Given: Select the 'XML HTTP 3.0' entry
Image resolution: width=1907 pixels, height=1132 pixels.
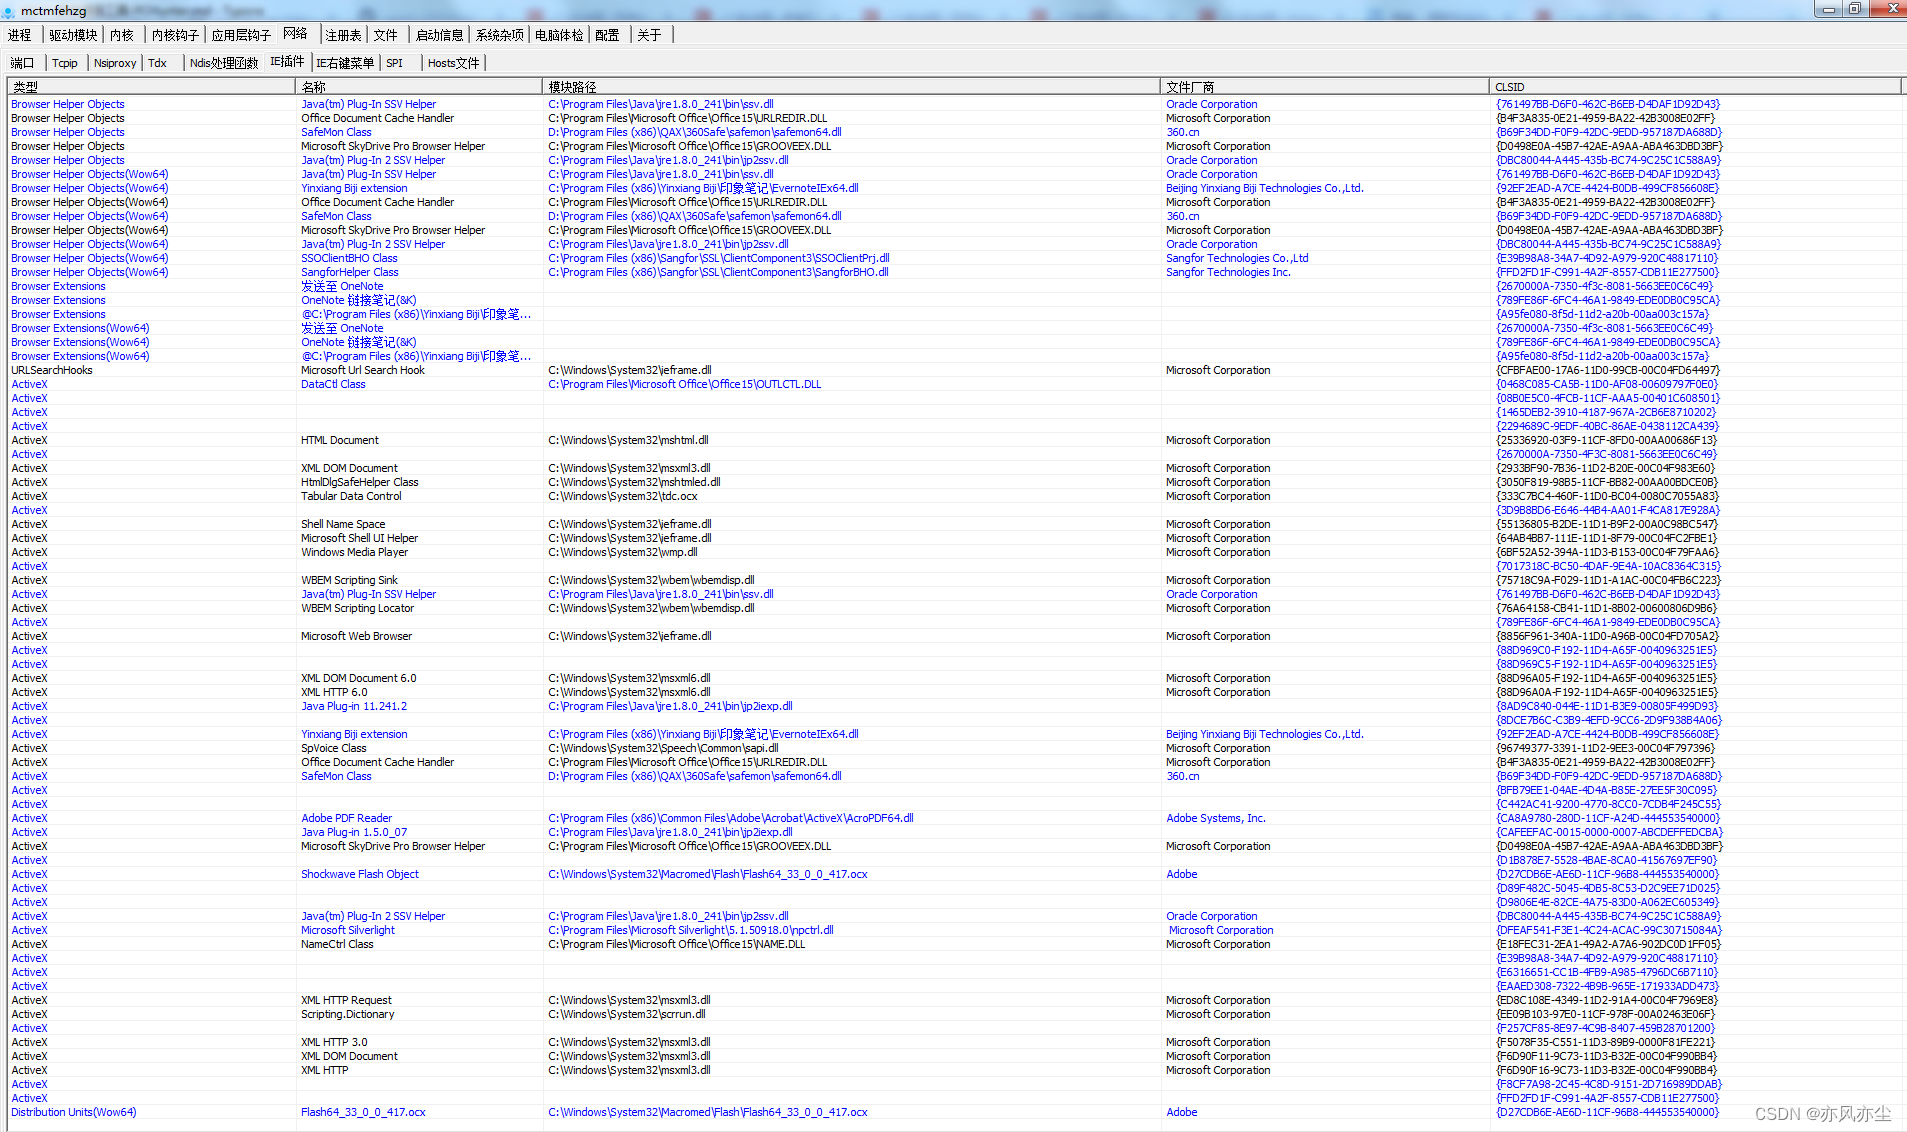Looking at the screenshot, I should click(x=334, y=1042).
